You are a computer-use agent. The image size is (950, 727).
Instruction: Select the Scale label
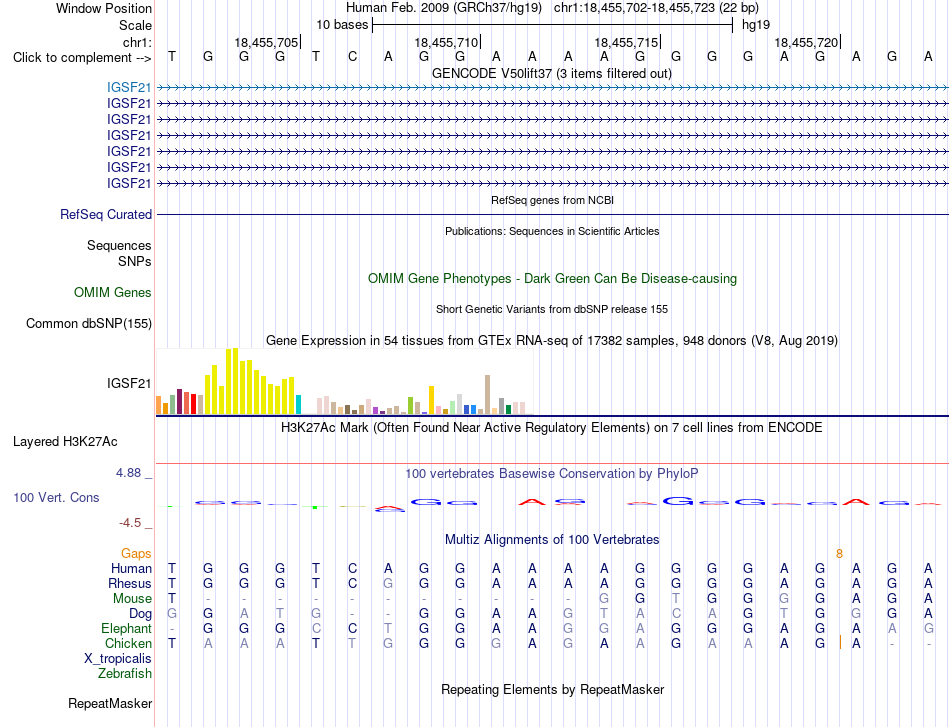point(135,25)
